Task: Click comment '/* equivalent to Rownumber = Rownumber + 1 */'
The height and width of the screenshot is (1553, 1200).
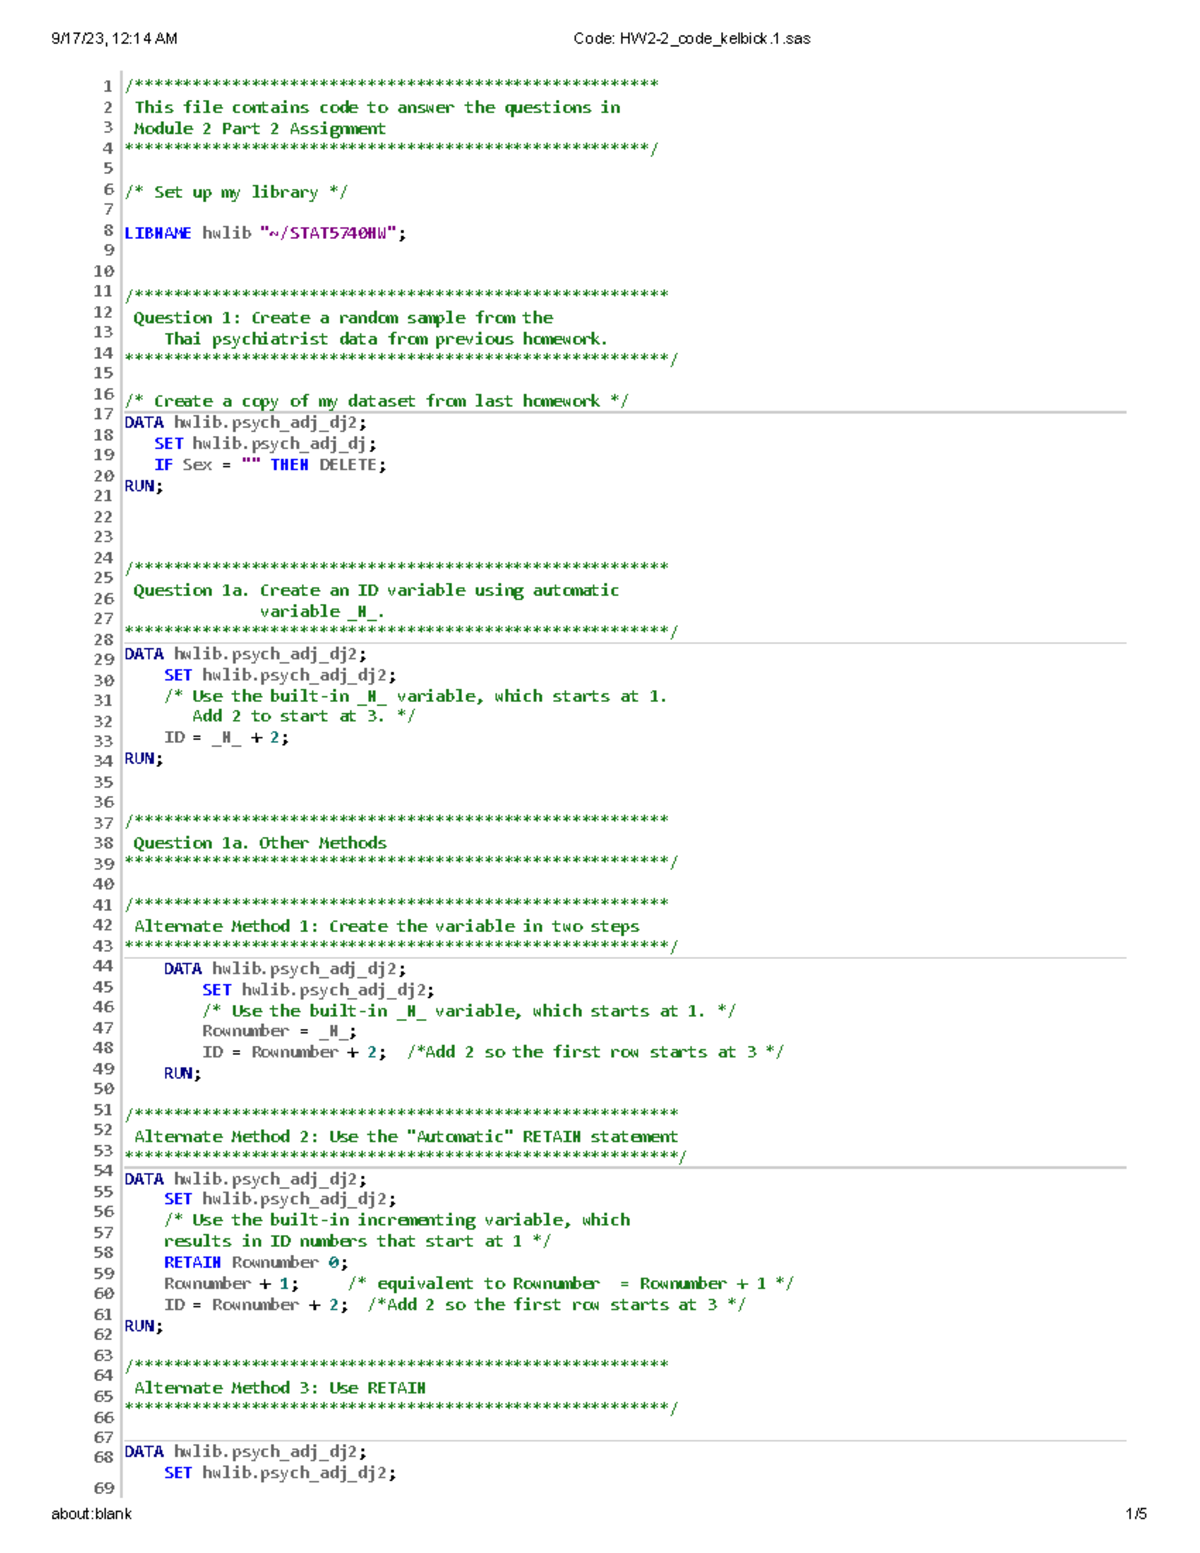Action: [x=571, y=1283]
